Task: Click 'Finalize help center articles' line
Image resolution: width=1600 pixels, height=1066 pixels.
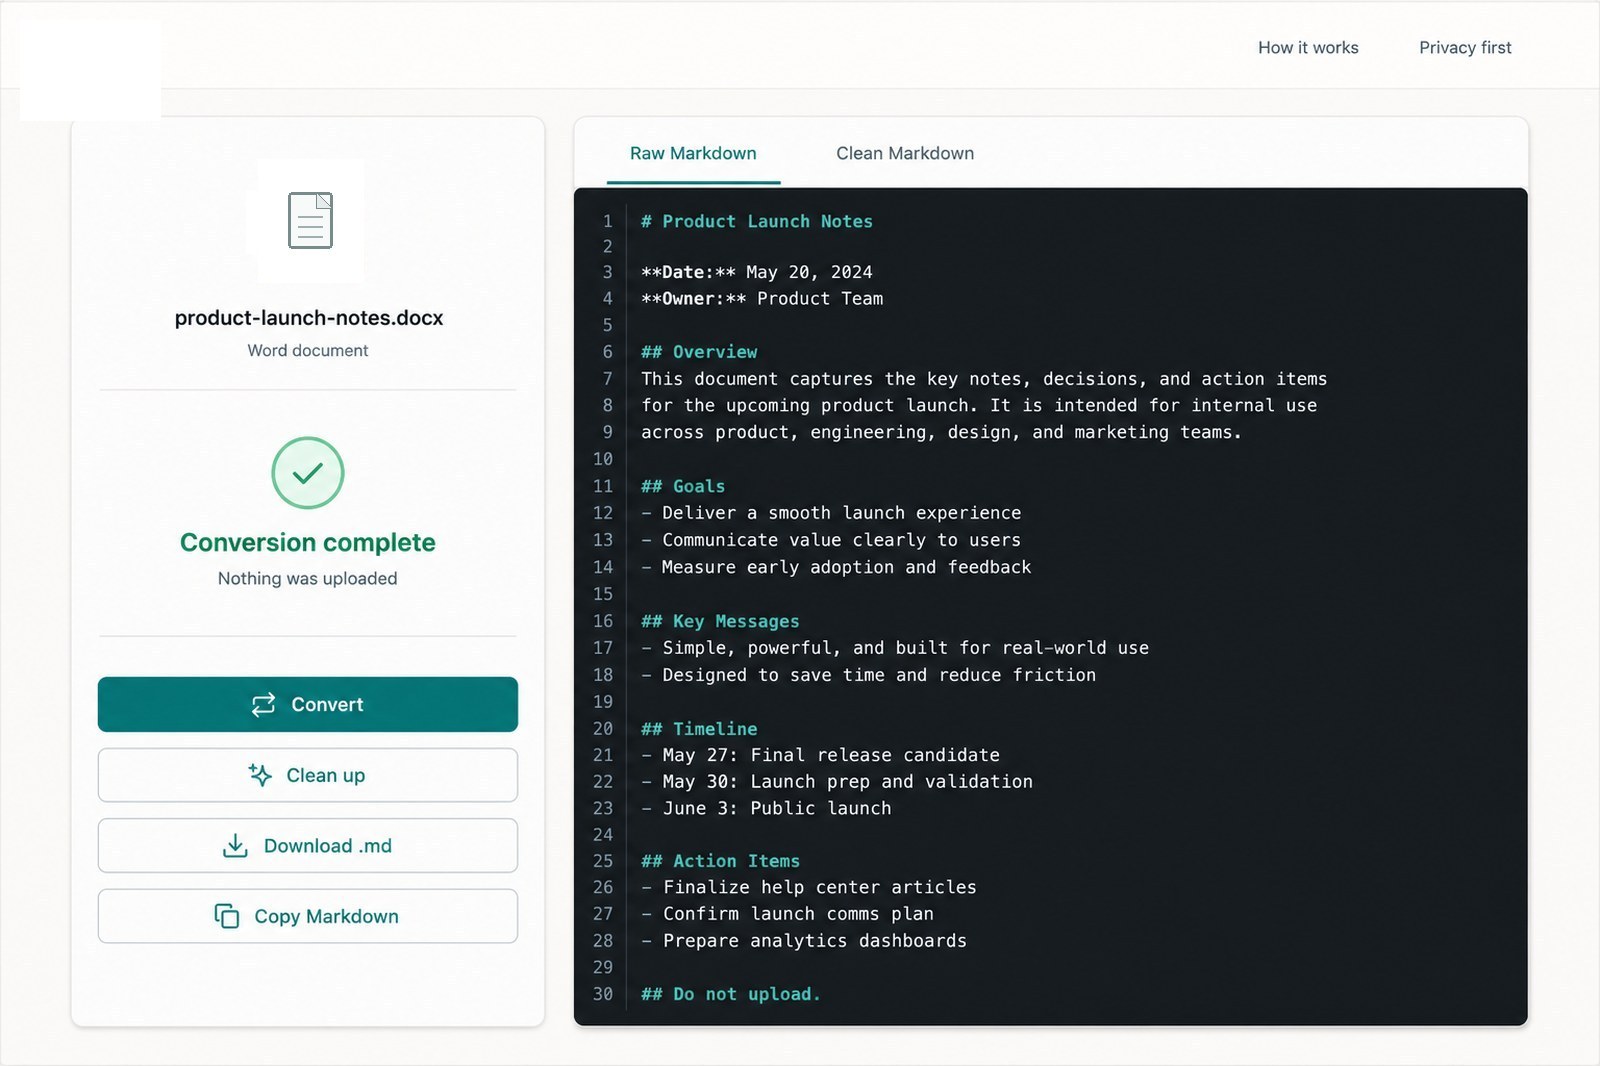Action: [809, 887]
